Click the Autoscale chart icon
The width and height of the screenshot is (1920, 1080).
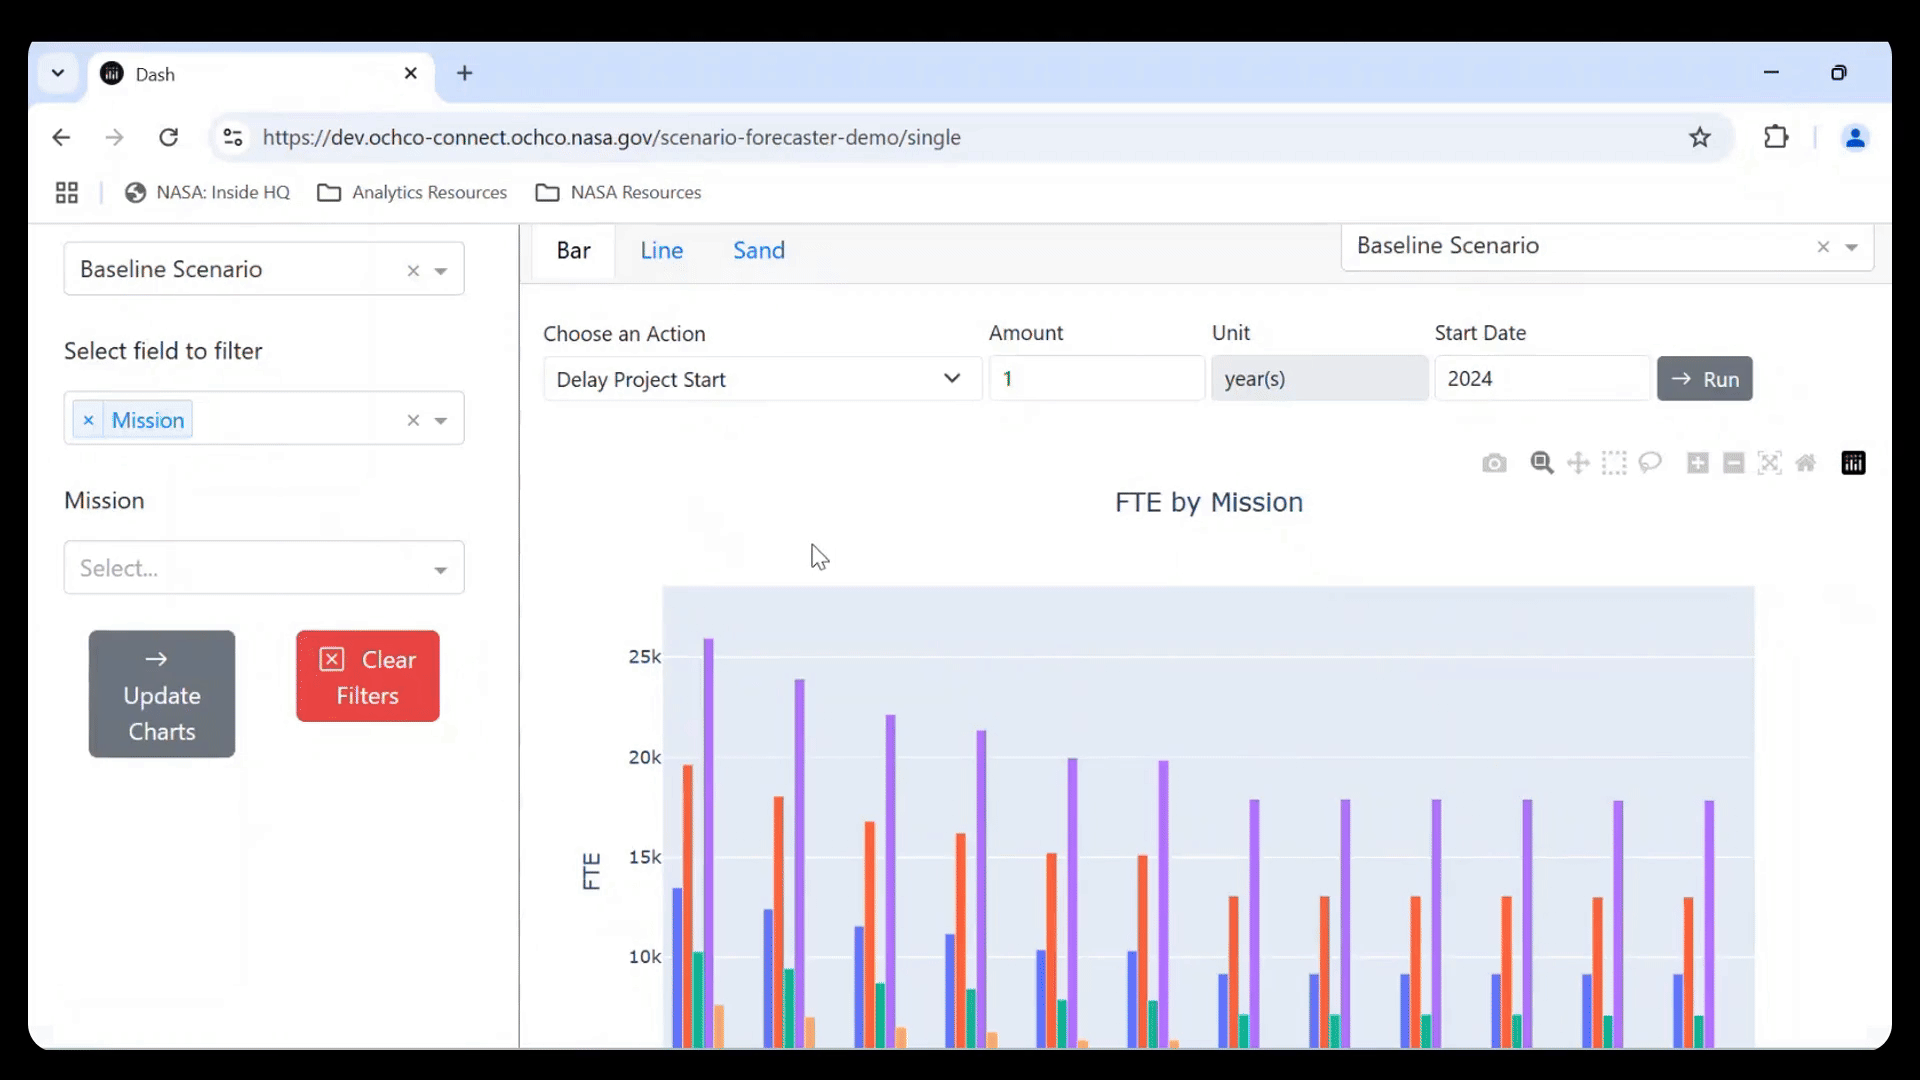point(1770,463)
